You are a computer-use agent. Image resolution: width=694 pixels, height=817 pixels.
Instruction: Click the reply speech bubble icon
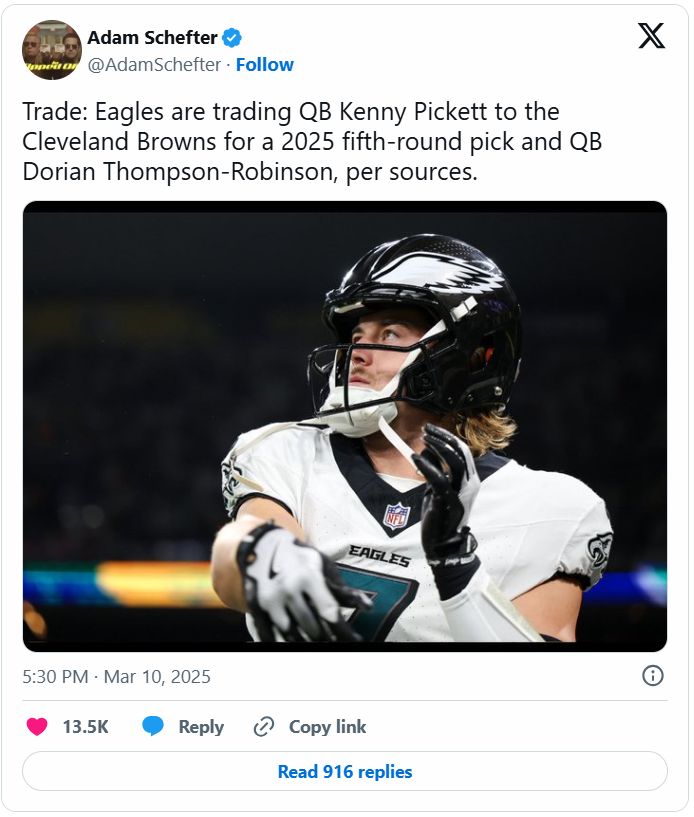tap(153, 727)
